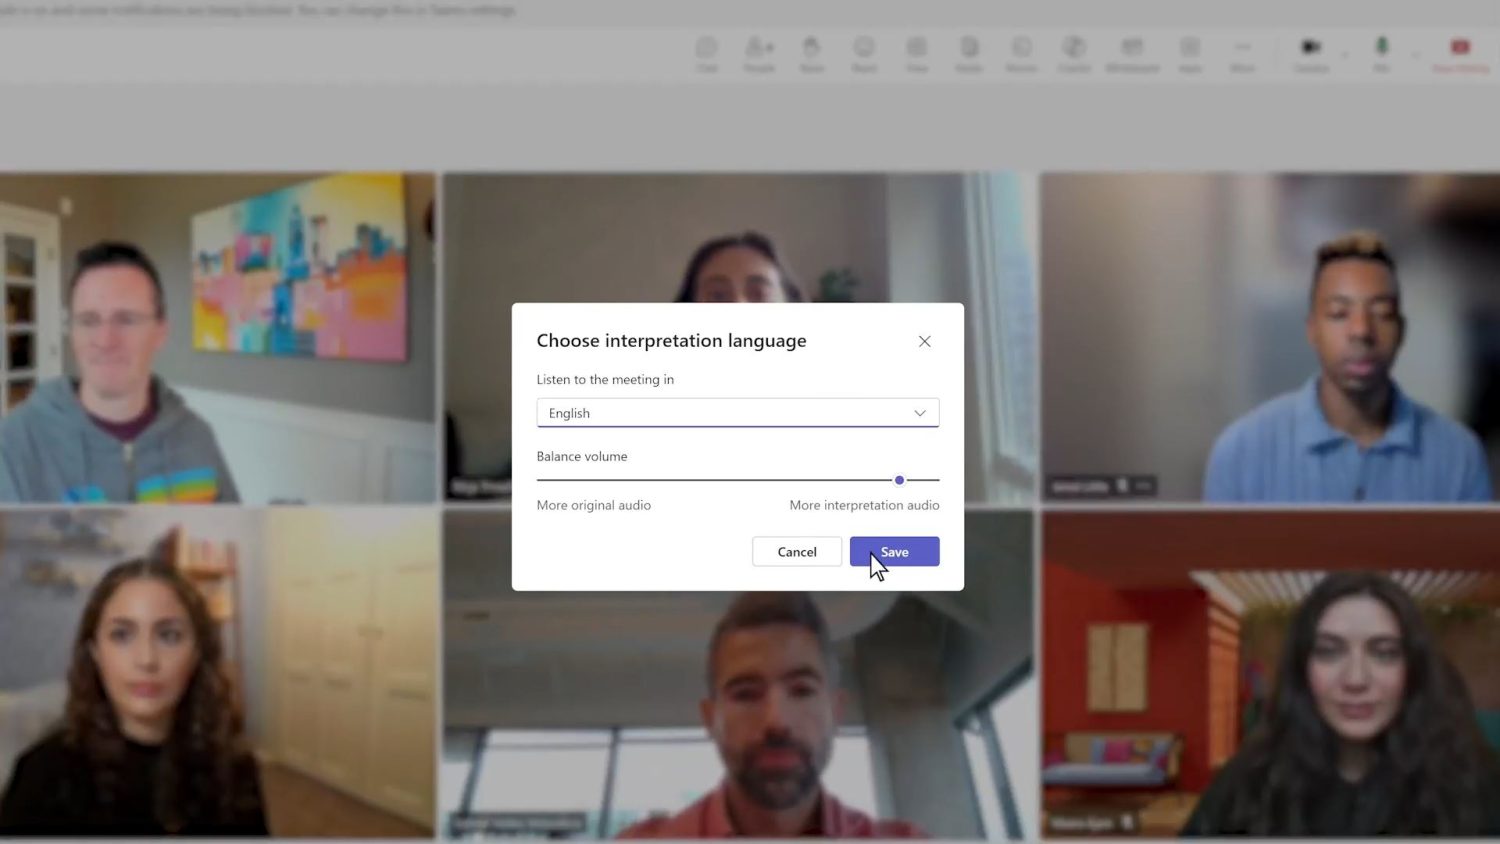Adjust the Balance volume slider
This screenshot has width=1500, height=844.
click(x=898, y=480)
